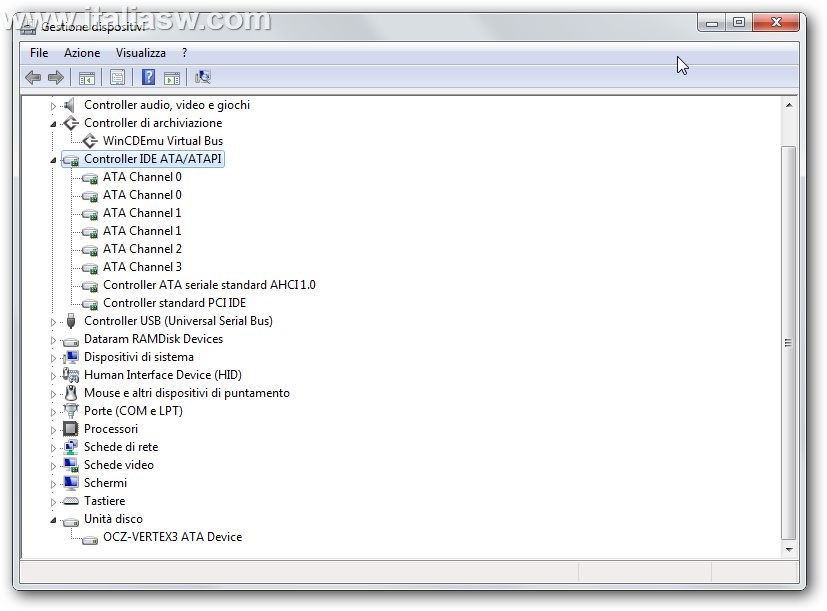The width and height of the screenshot is (827, 611).
Task: Expand Controller USB (Universal Serial Bus)
Action: click(x=54, y=322)
